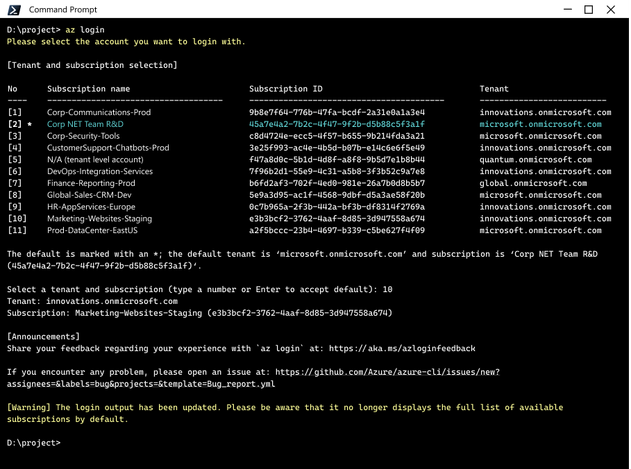Image resolution: width=631 pixels, height=469 pixels.
Task: Click the 'Subscription ID' column header
Action: pyautogui.click(x=286, y=89)
